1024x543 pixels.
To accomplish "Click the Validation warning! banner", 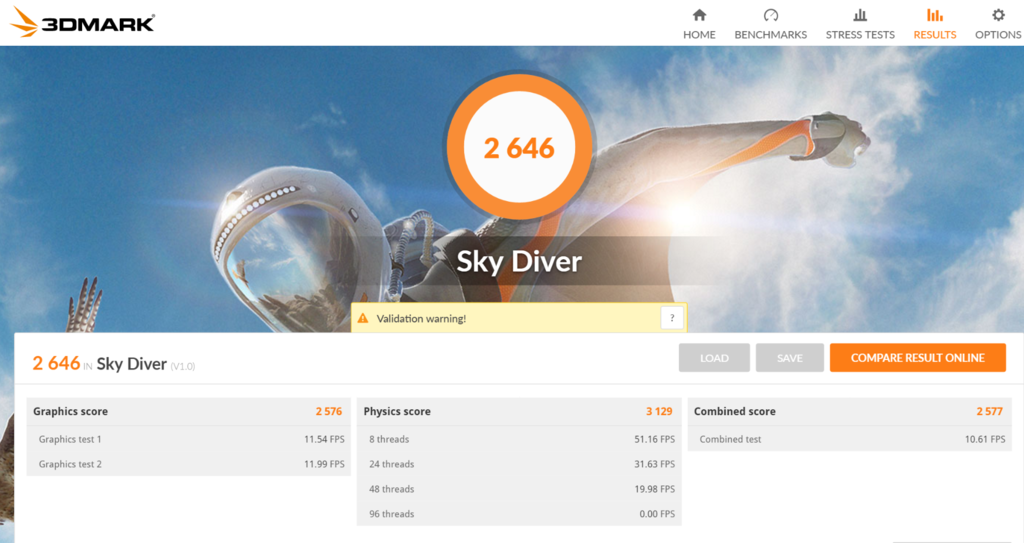I will [x=519, y=318].
